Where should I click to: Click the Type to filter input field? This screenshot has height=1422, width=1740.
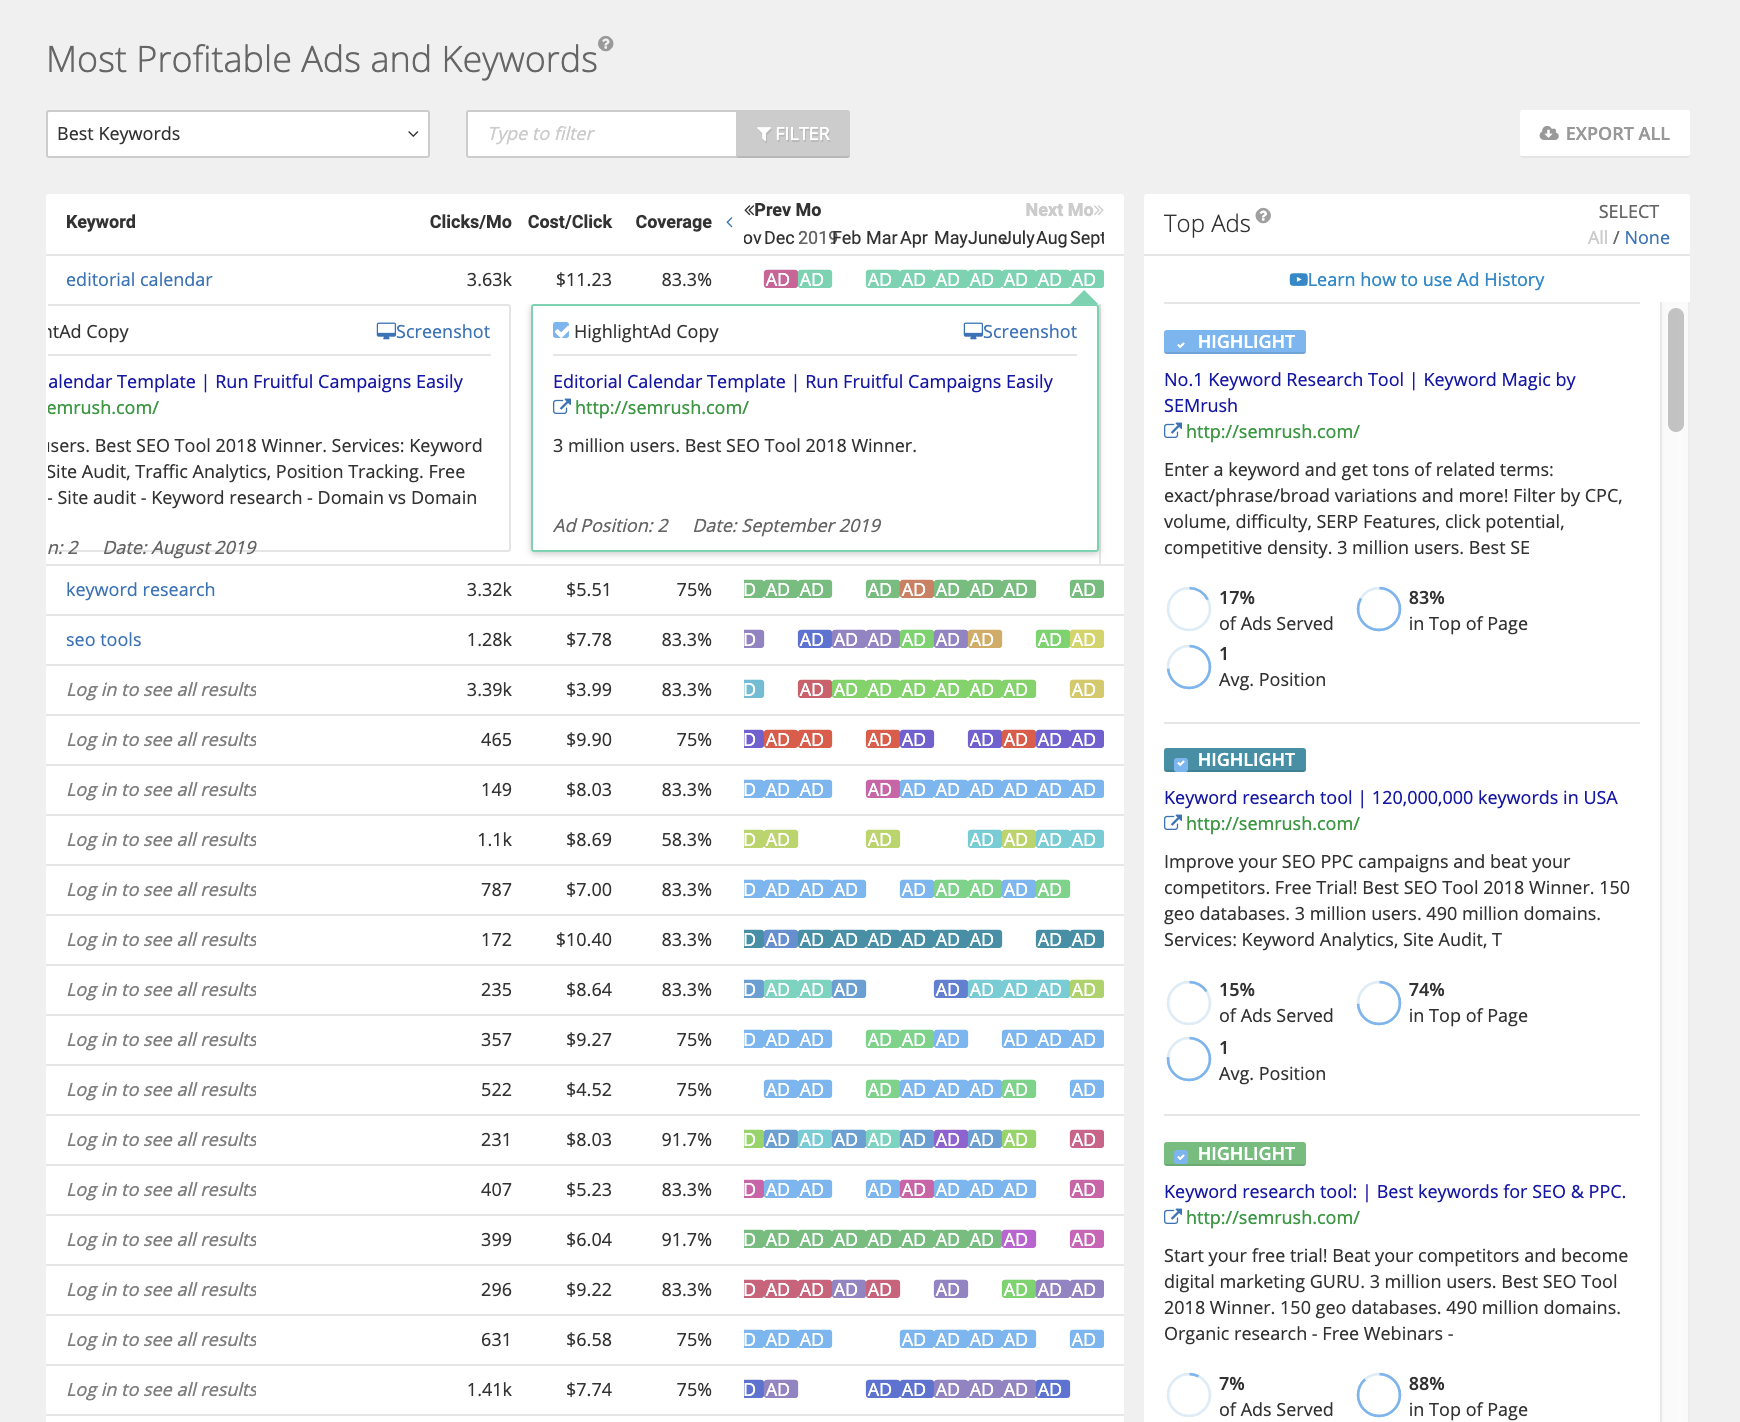[x=601, y=134]
